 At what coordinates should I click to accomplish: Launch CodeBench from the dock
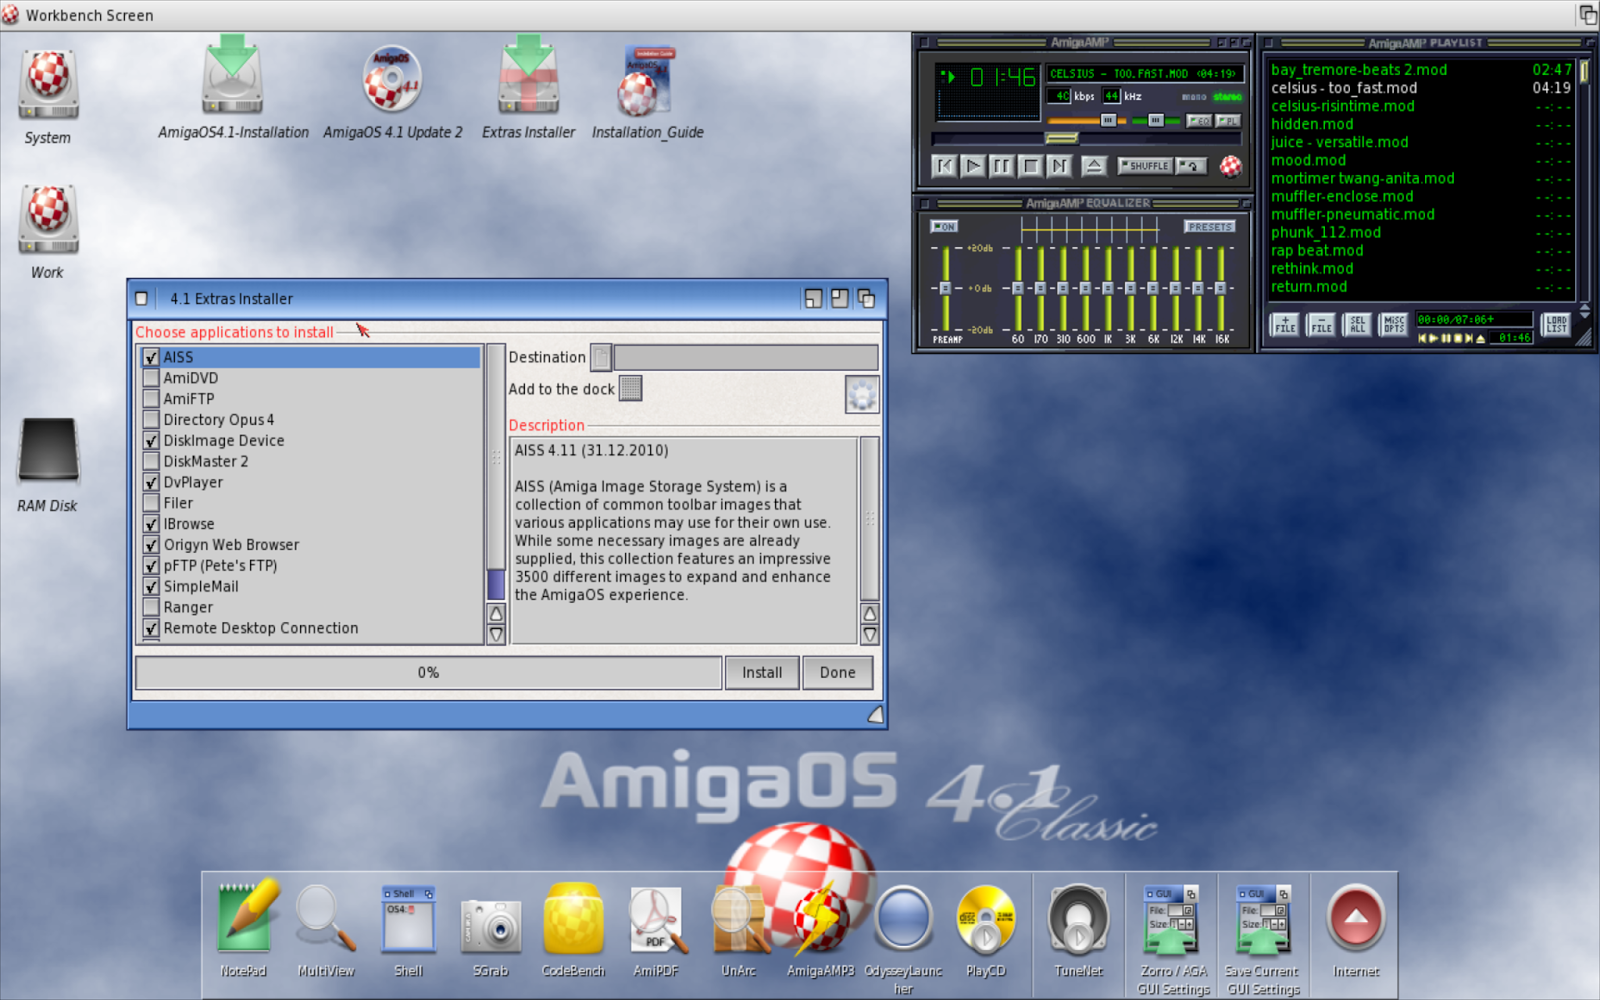tap(573, 918)
